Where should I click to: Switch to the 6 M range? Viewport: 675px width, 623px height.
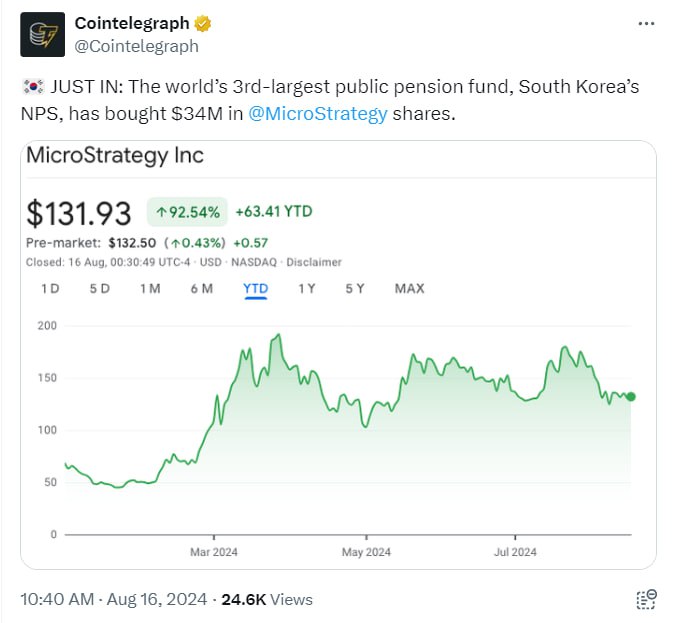tap(202, 288)
